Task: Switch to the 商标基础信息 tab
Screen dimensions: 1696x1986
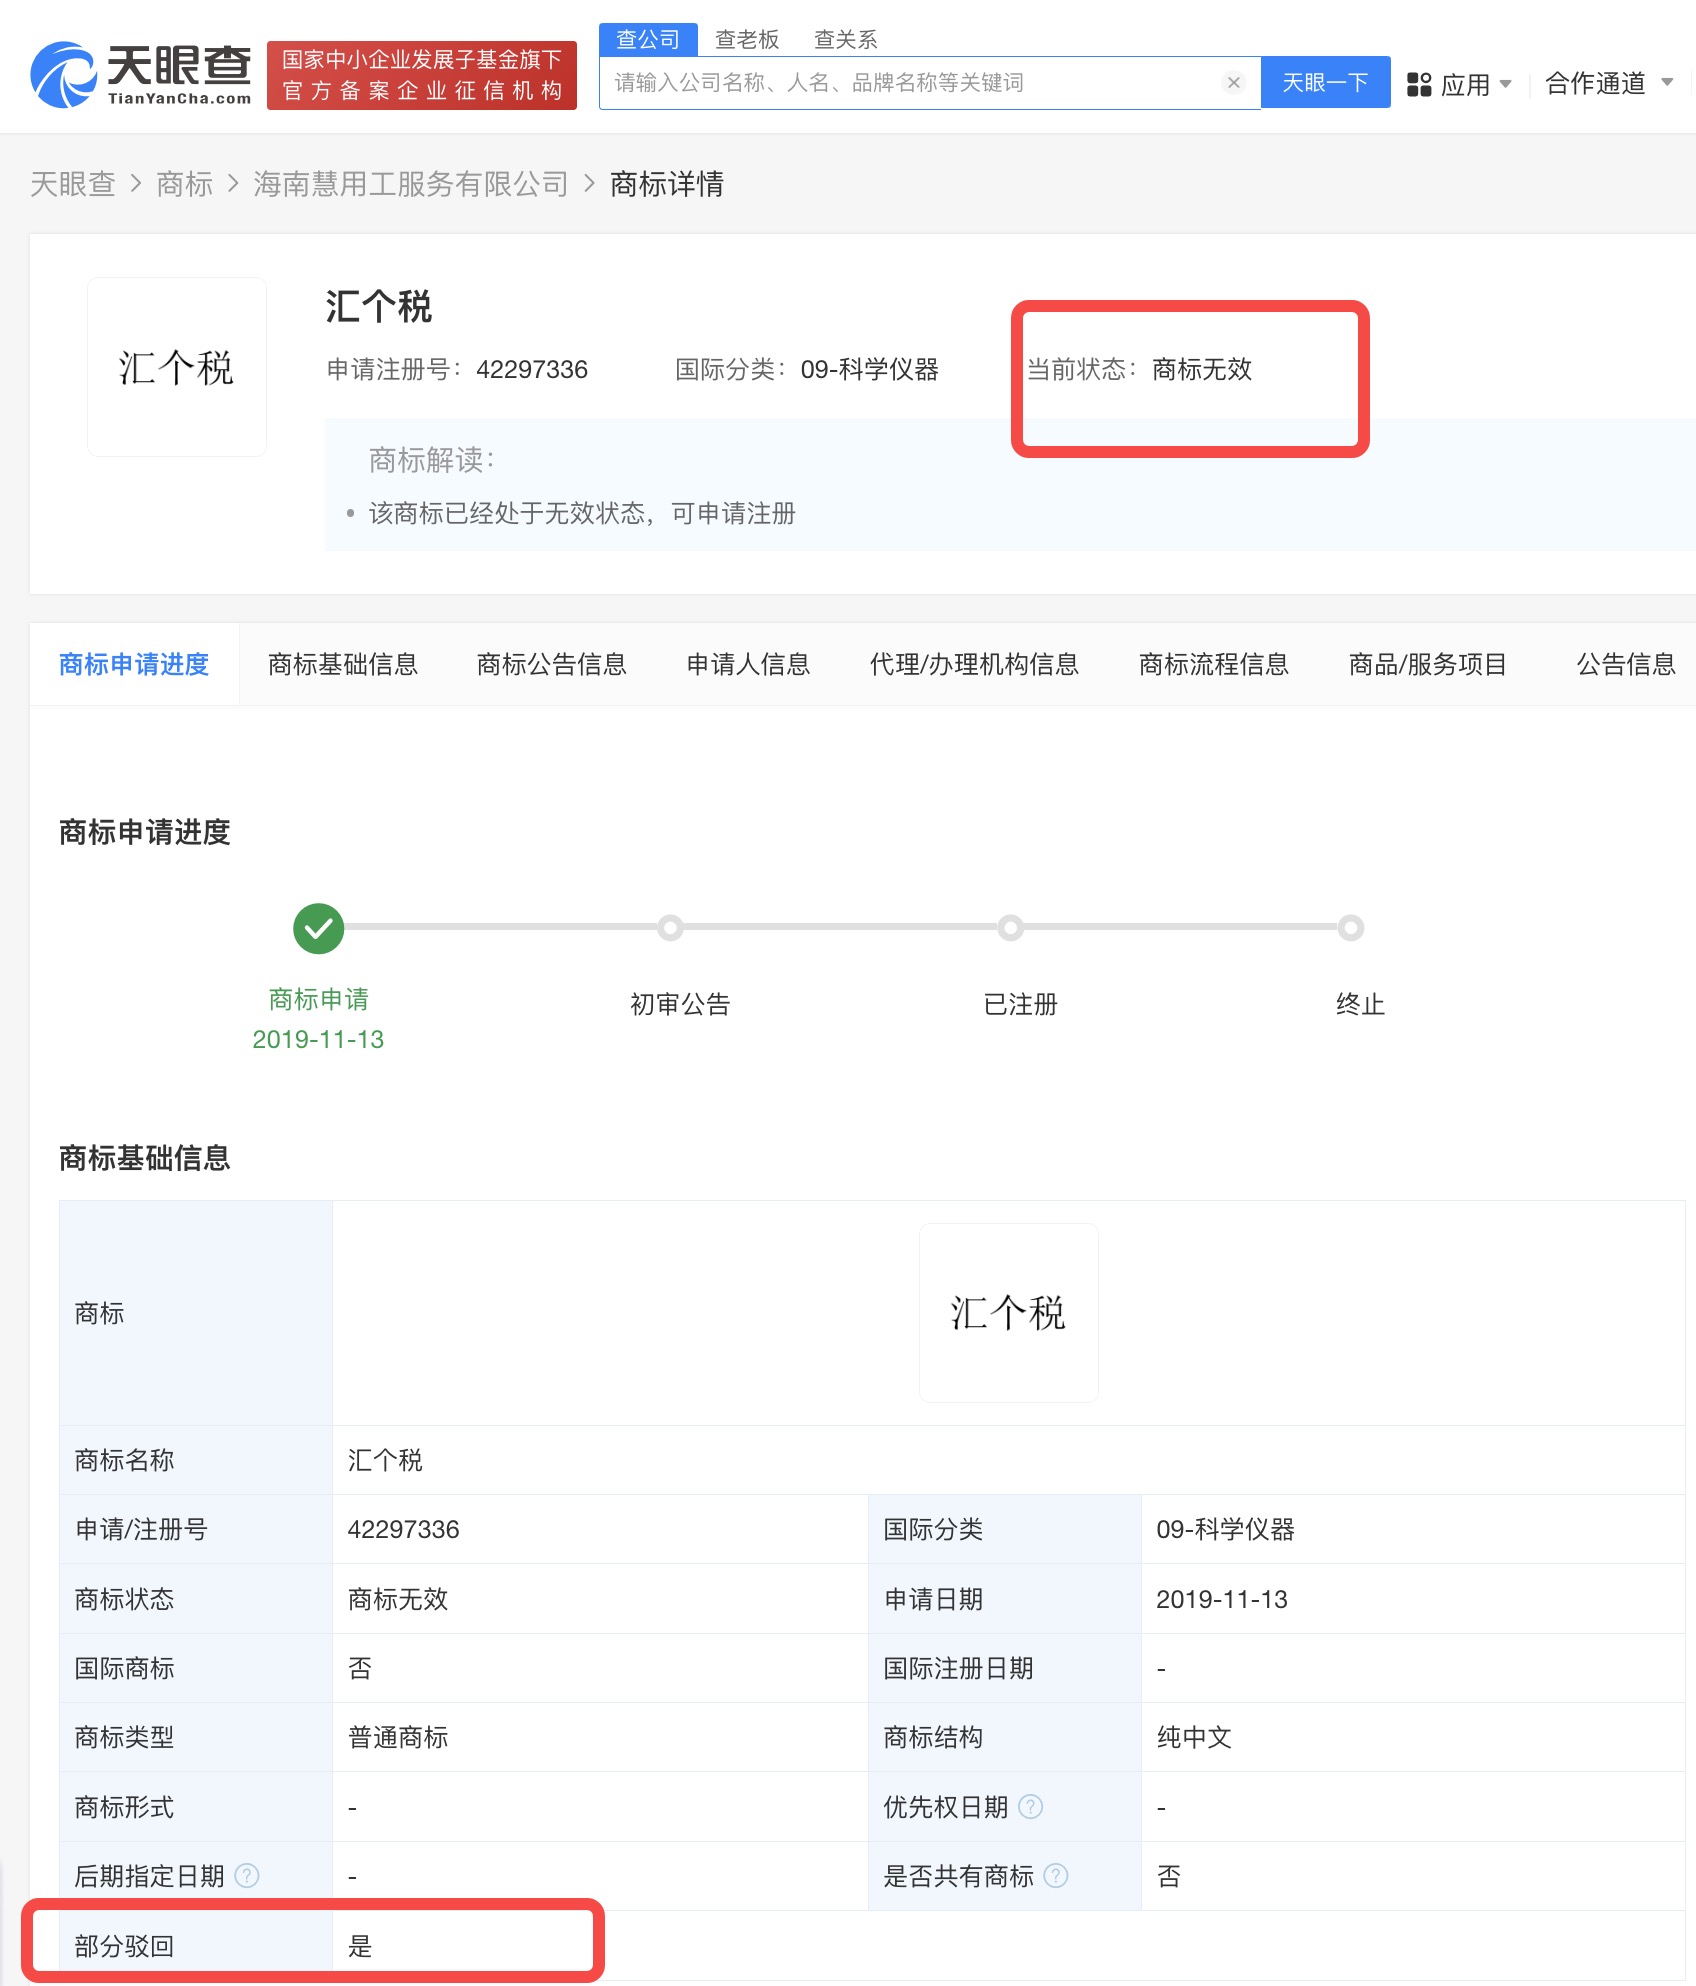Action: click(343, 664)
